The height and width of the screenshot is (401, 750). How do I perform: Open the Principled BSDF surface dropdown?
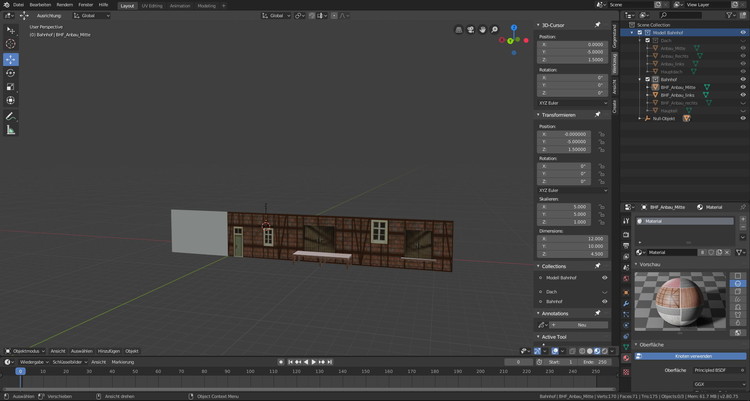(x=717, y=370)
